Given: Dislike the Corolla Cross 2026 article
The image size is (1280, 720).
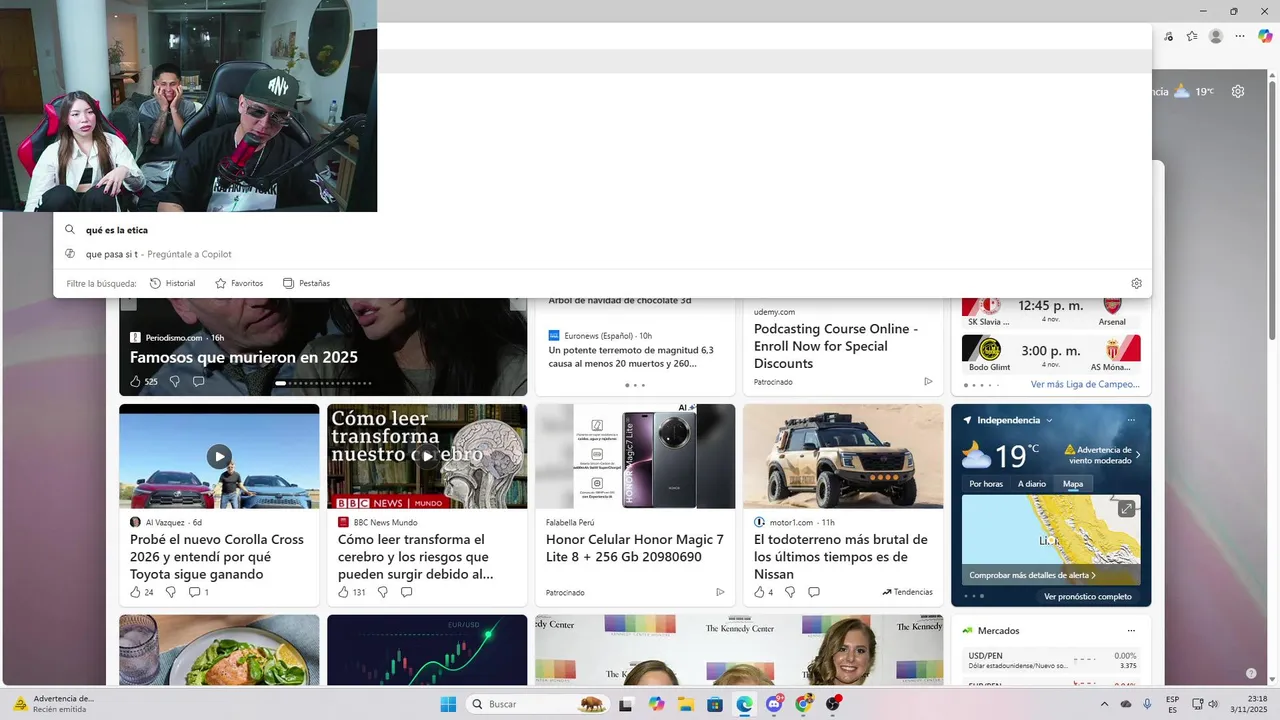Looking at the screenshot, I should [x=170, y=592].
